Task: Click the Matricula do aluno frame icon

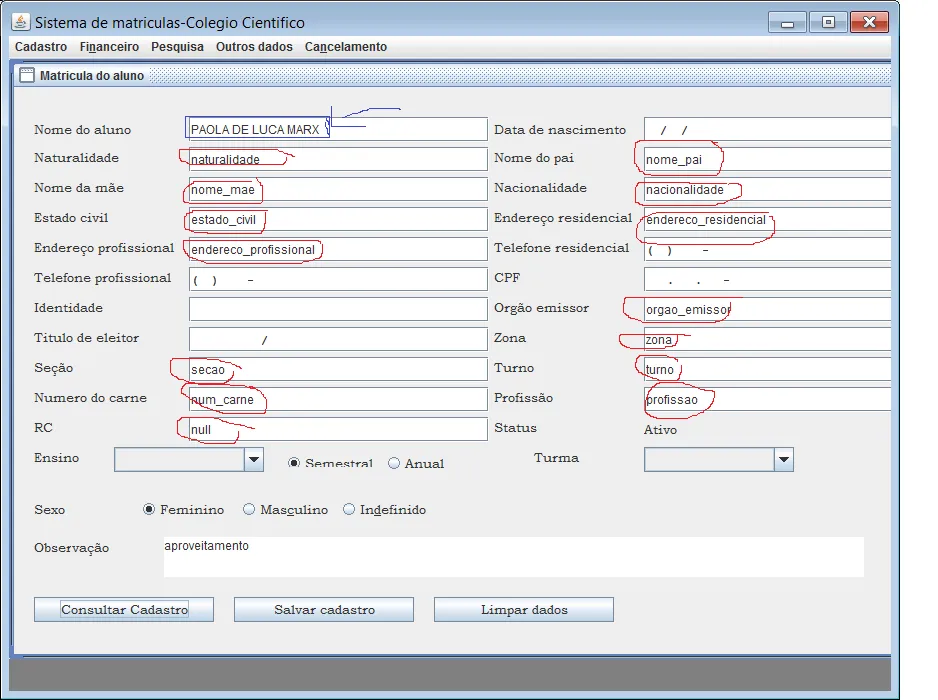Action: [x=26, y=75]
